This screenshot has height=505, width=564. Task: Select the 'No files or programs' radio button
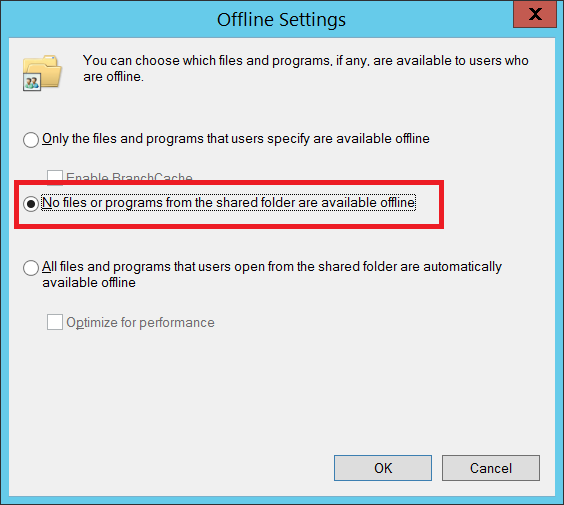point(31,204)
